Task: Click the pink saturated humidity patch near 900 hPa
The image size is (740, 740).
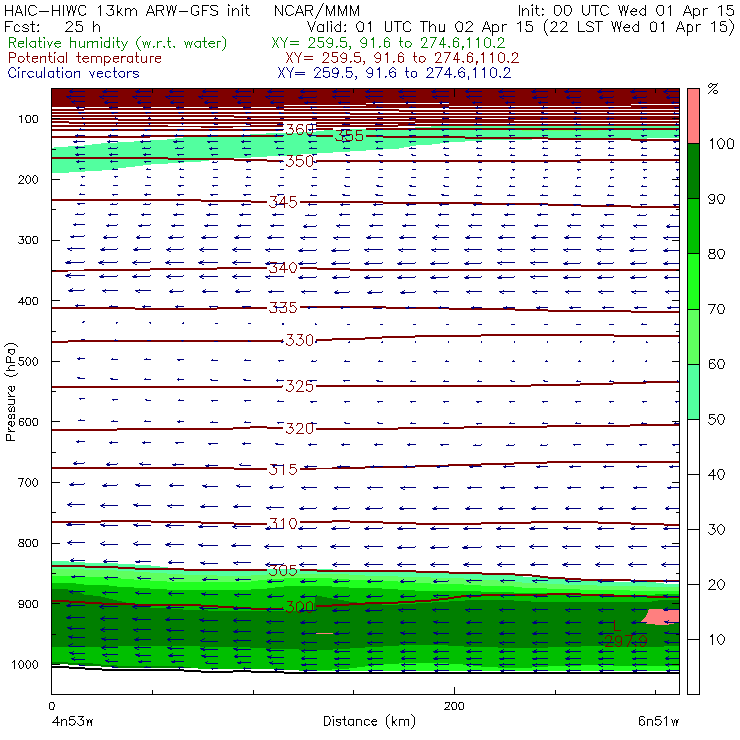Action: coord(662,617)
